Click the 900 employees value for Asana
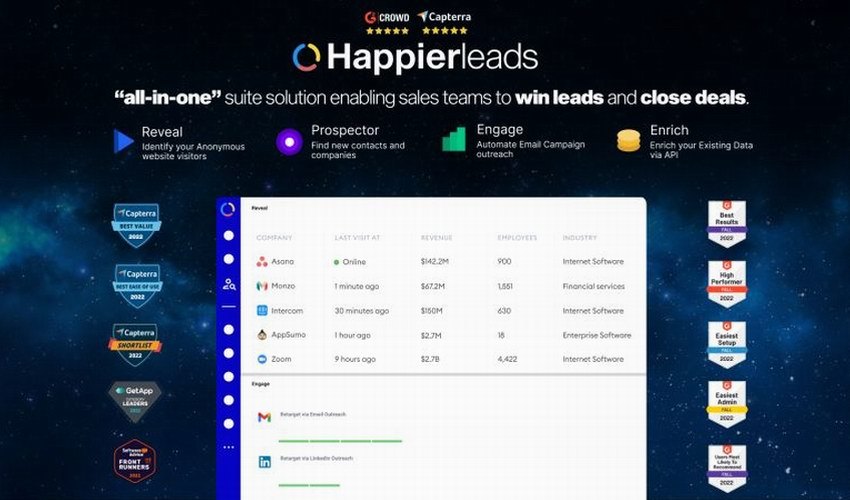The height and width of the screenshot is (500, 850). coord(504,261)
